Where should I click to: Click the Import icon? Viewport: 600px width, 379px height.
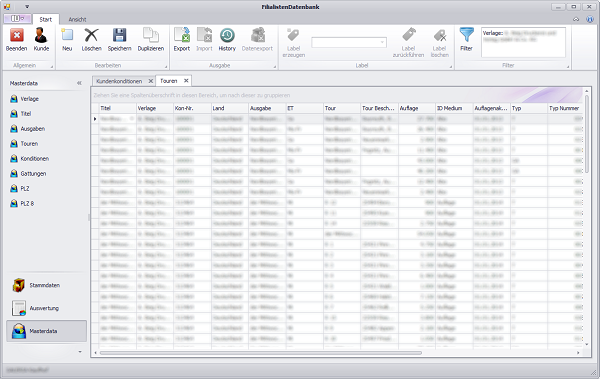(x=204, y=35)
